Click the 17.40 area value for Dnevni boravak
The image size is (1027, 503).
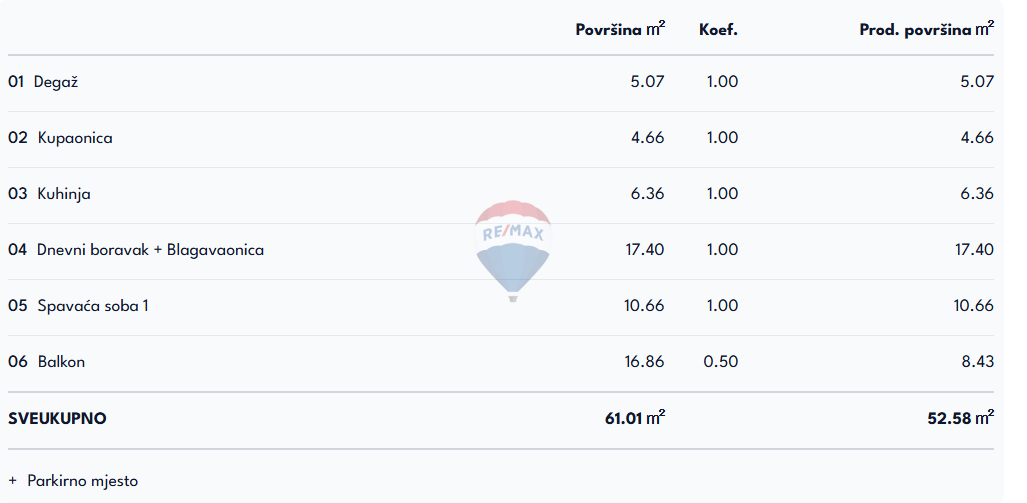[x=644, y=250]
